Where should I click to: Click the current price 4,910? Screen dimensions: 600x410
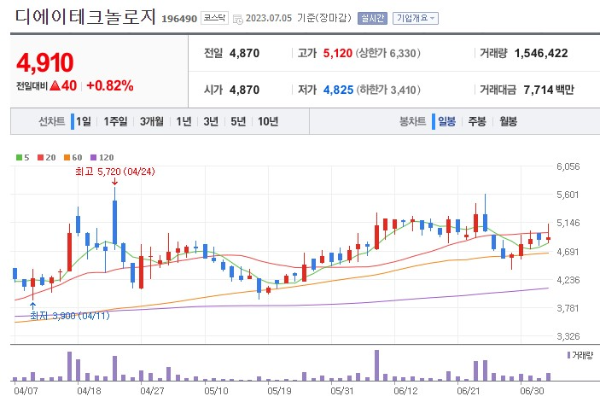[45, 62]
